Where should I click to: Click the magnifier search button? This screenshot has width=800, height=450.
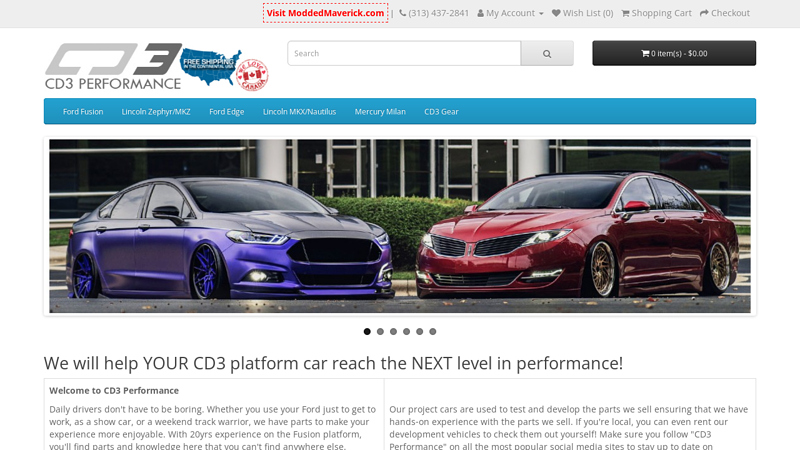(x=547, y=53)
